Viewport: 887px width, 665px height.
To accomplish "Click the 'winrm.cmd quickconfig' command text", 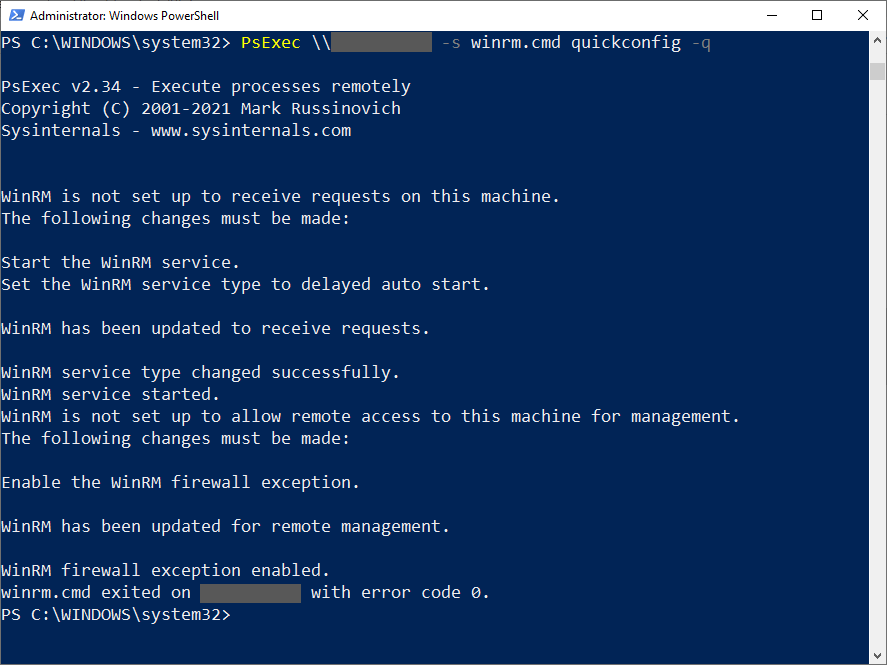I will click(576, 42).
